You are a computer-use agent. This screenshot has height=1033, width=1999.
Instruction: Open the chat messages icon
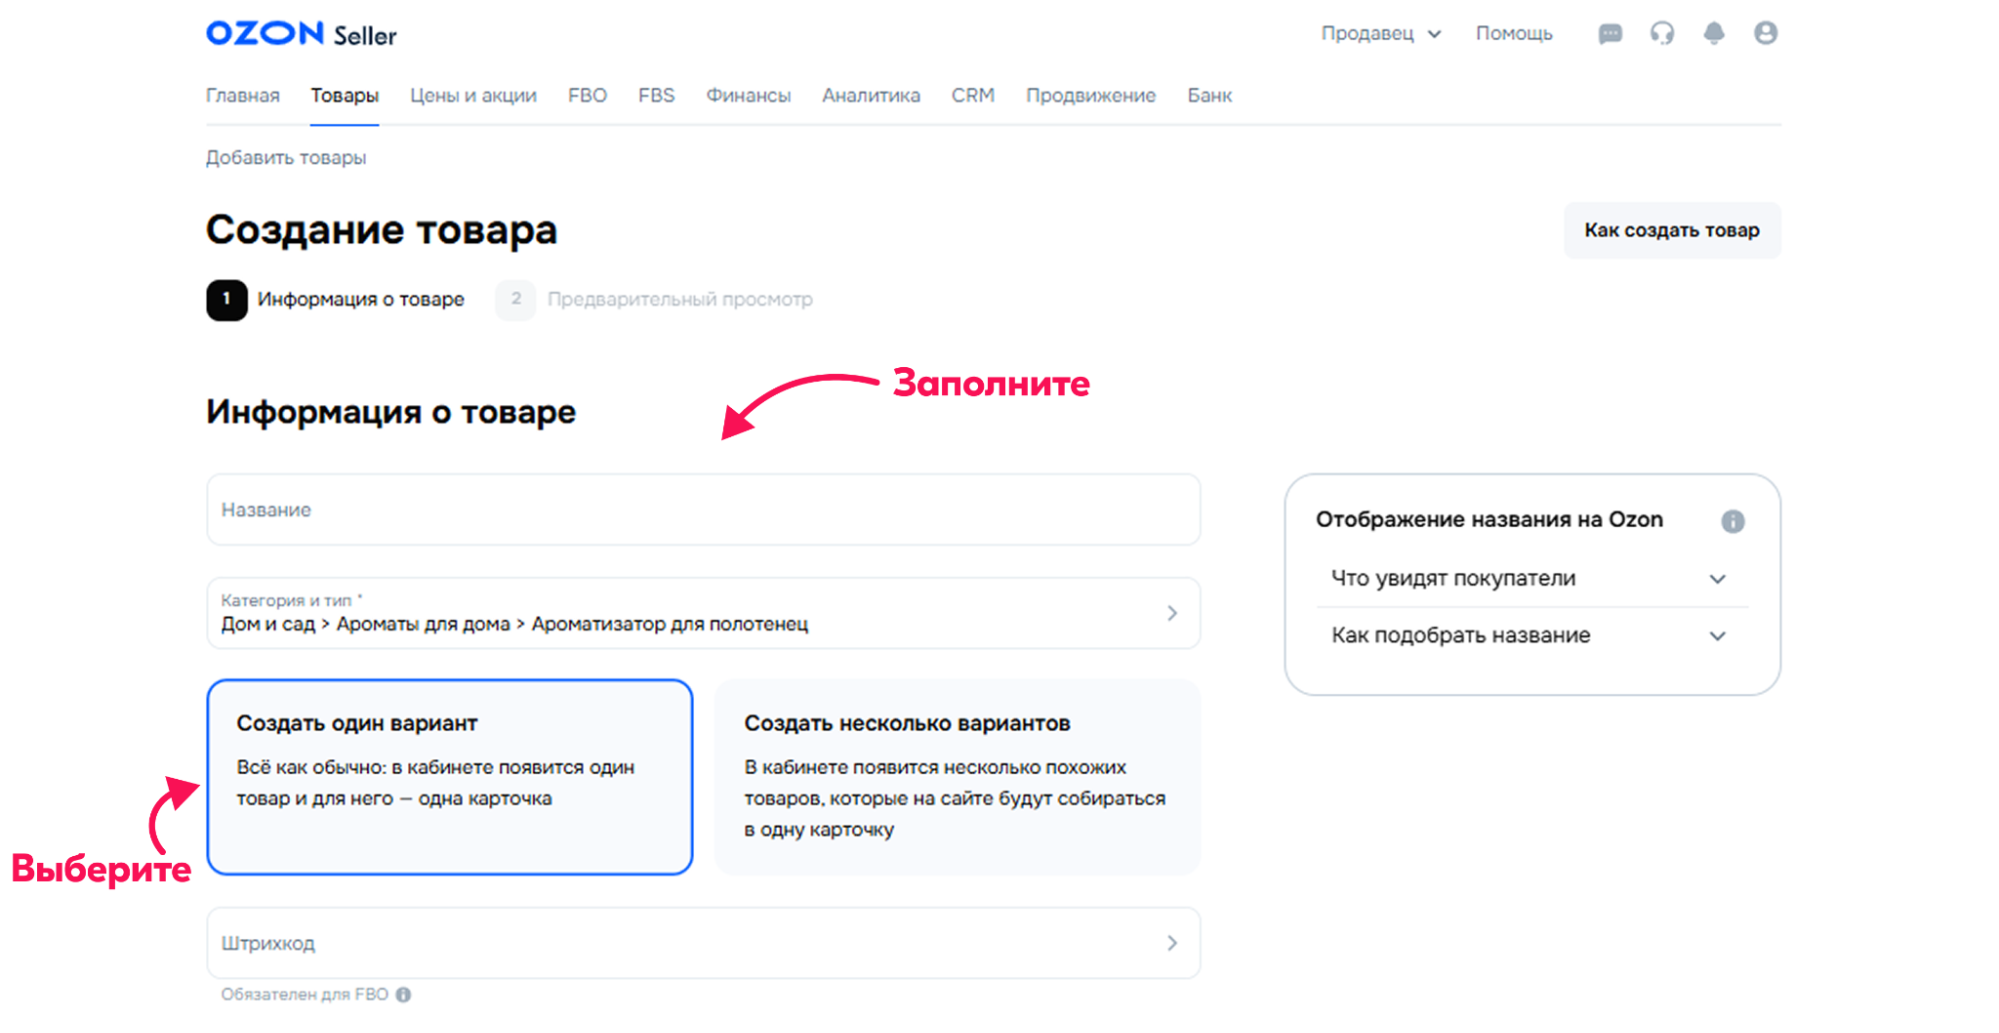(x=1609, y=34)
